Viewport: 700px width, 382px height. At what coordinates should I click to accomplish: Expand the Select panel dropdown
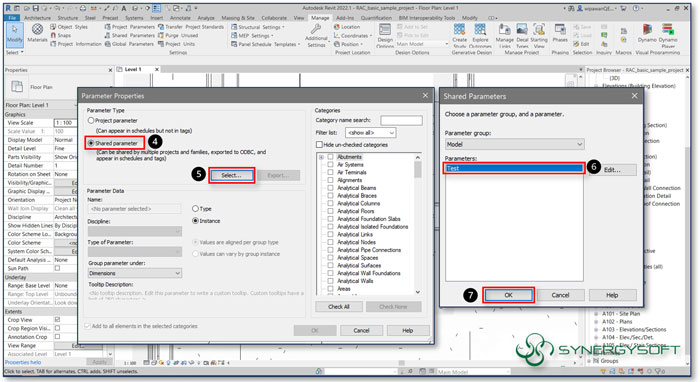(x=14, y=52)
